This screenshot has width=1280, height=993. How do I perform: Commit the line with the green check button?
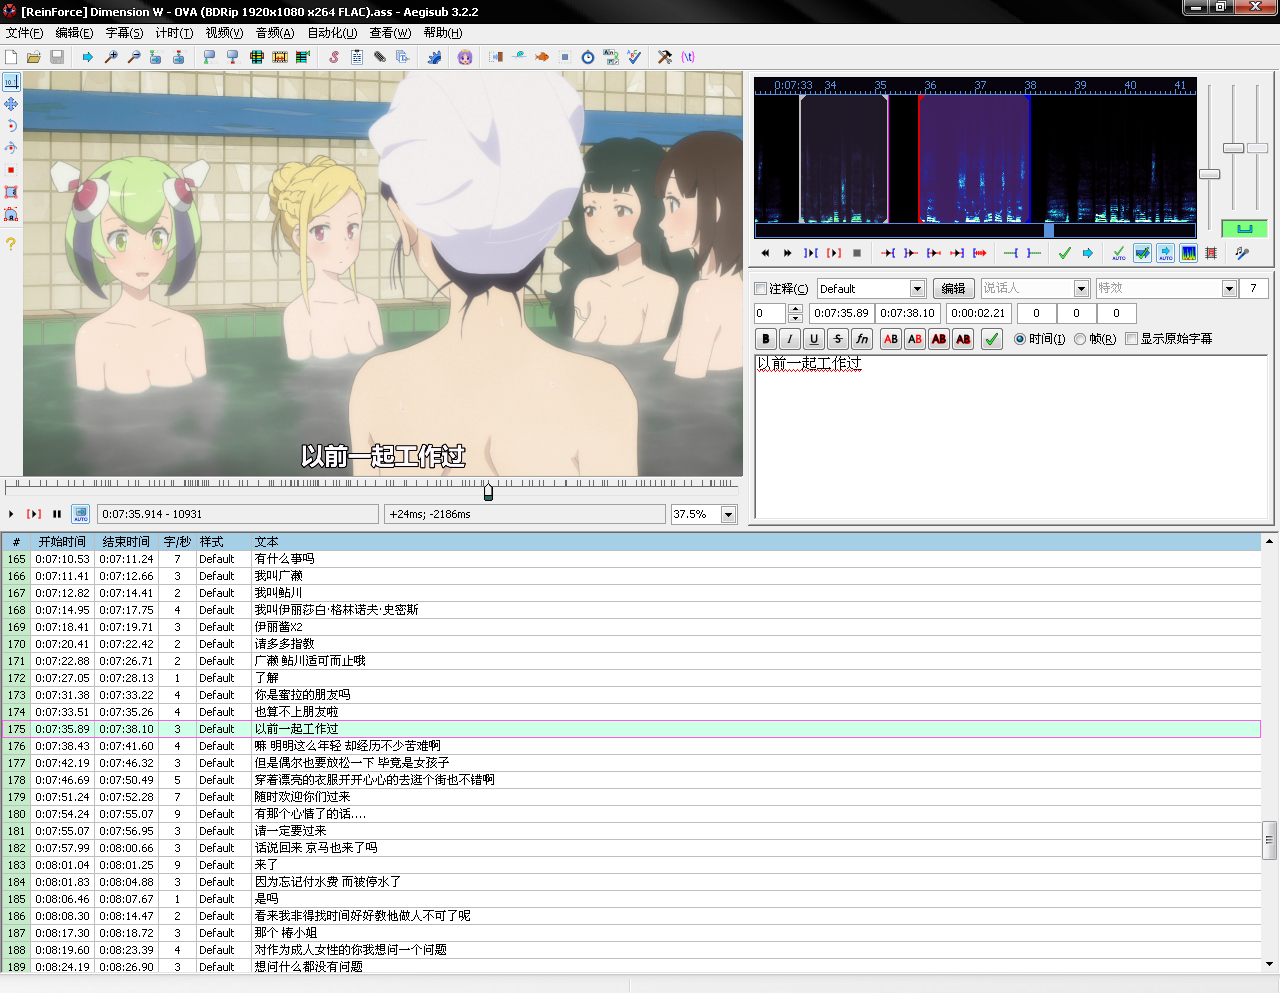click(x=992, y=339)
